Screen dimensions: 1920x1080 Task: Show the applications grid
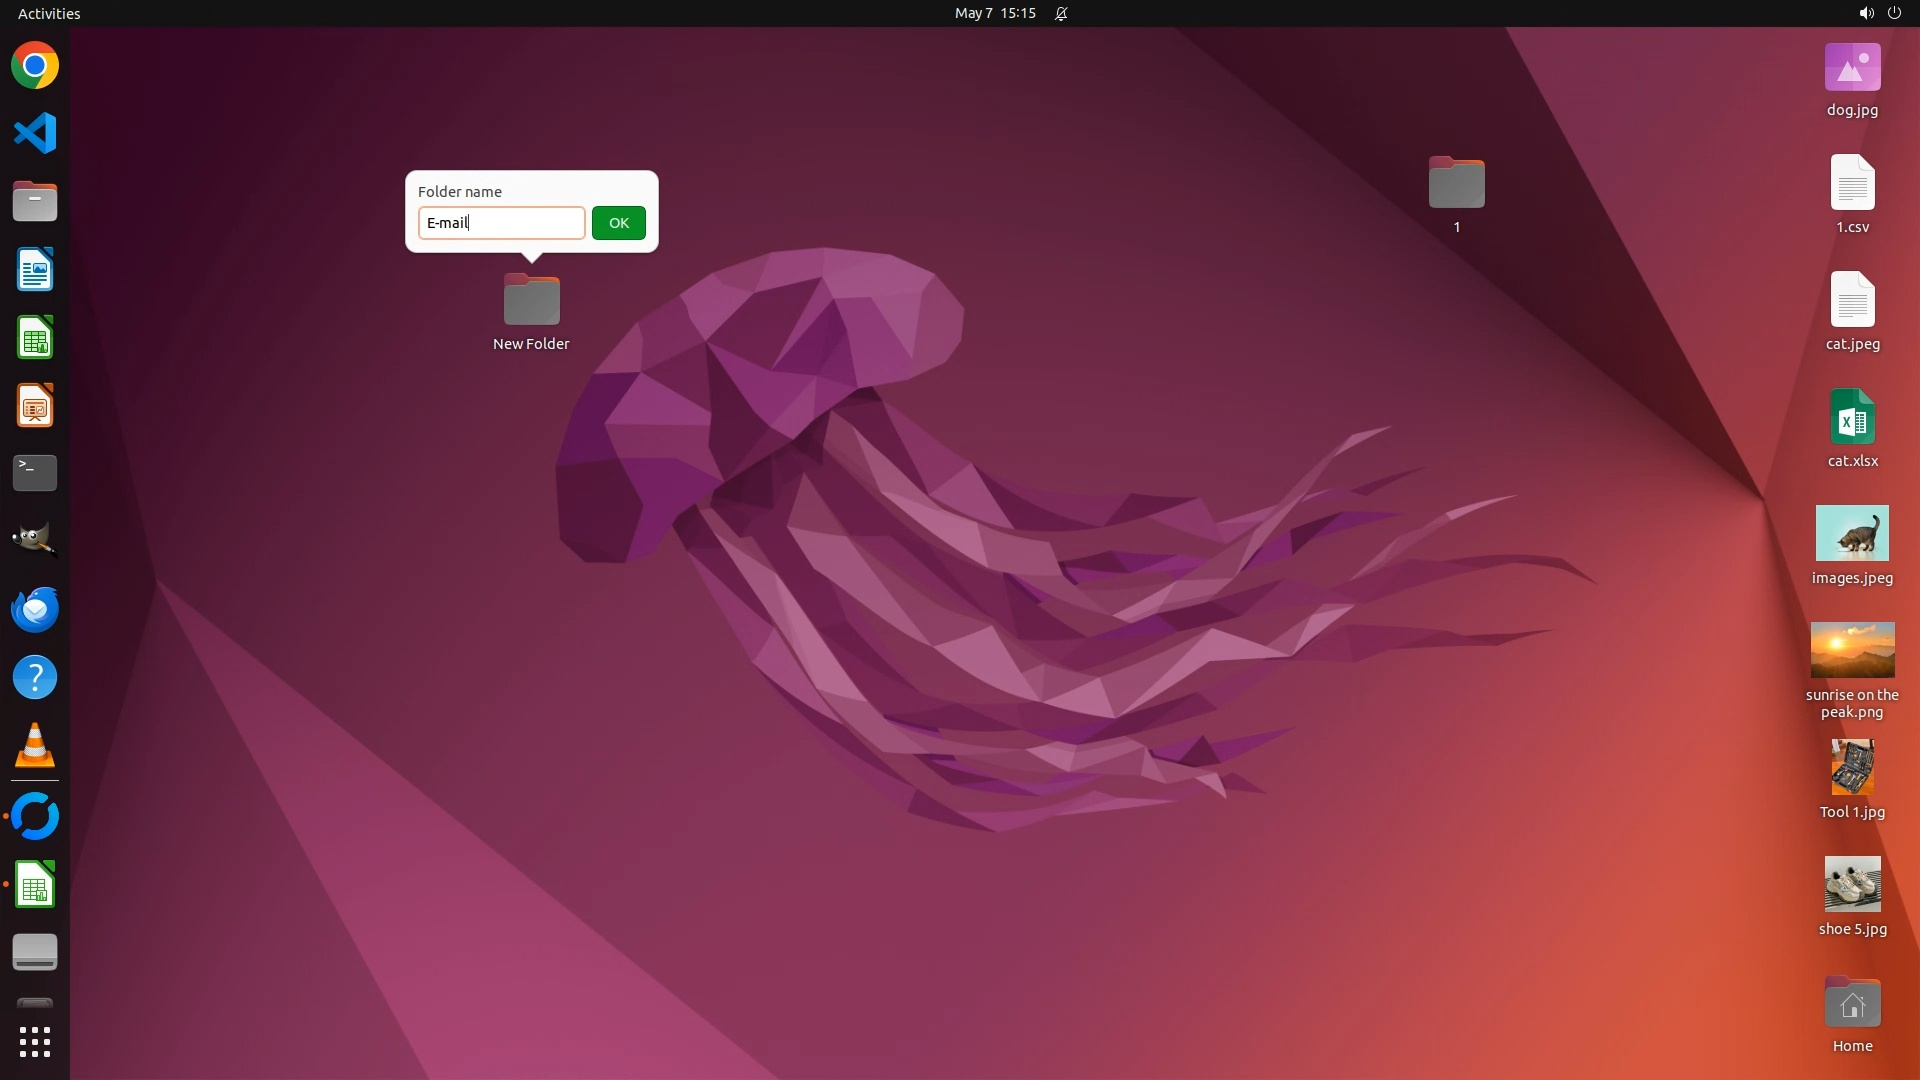click(x=35, y=1042)
